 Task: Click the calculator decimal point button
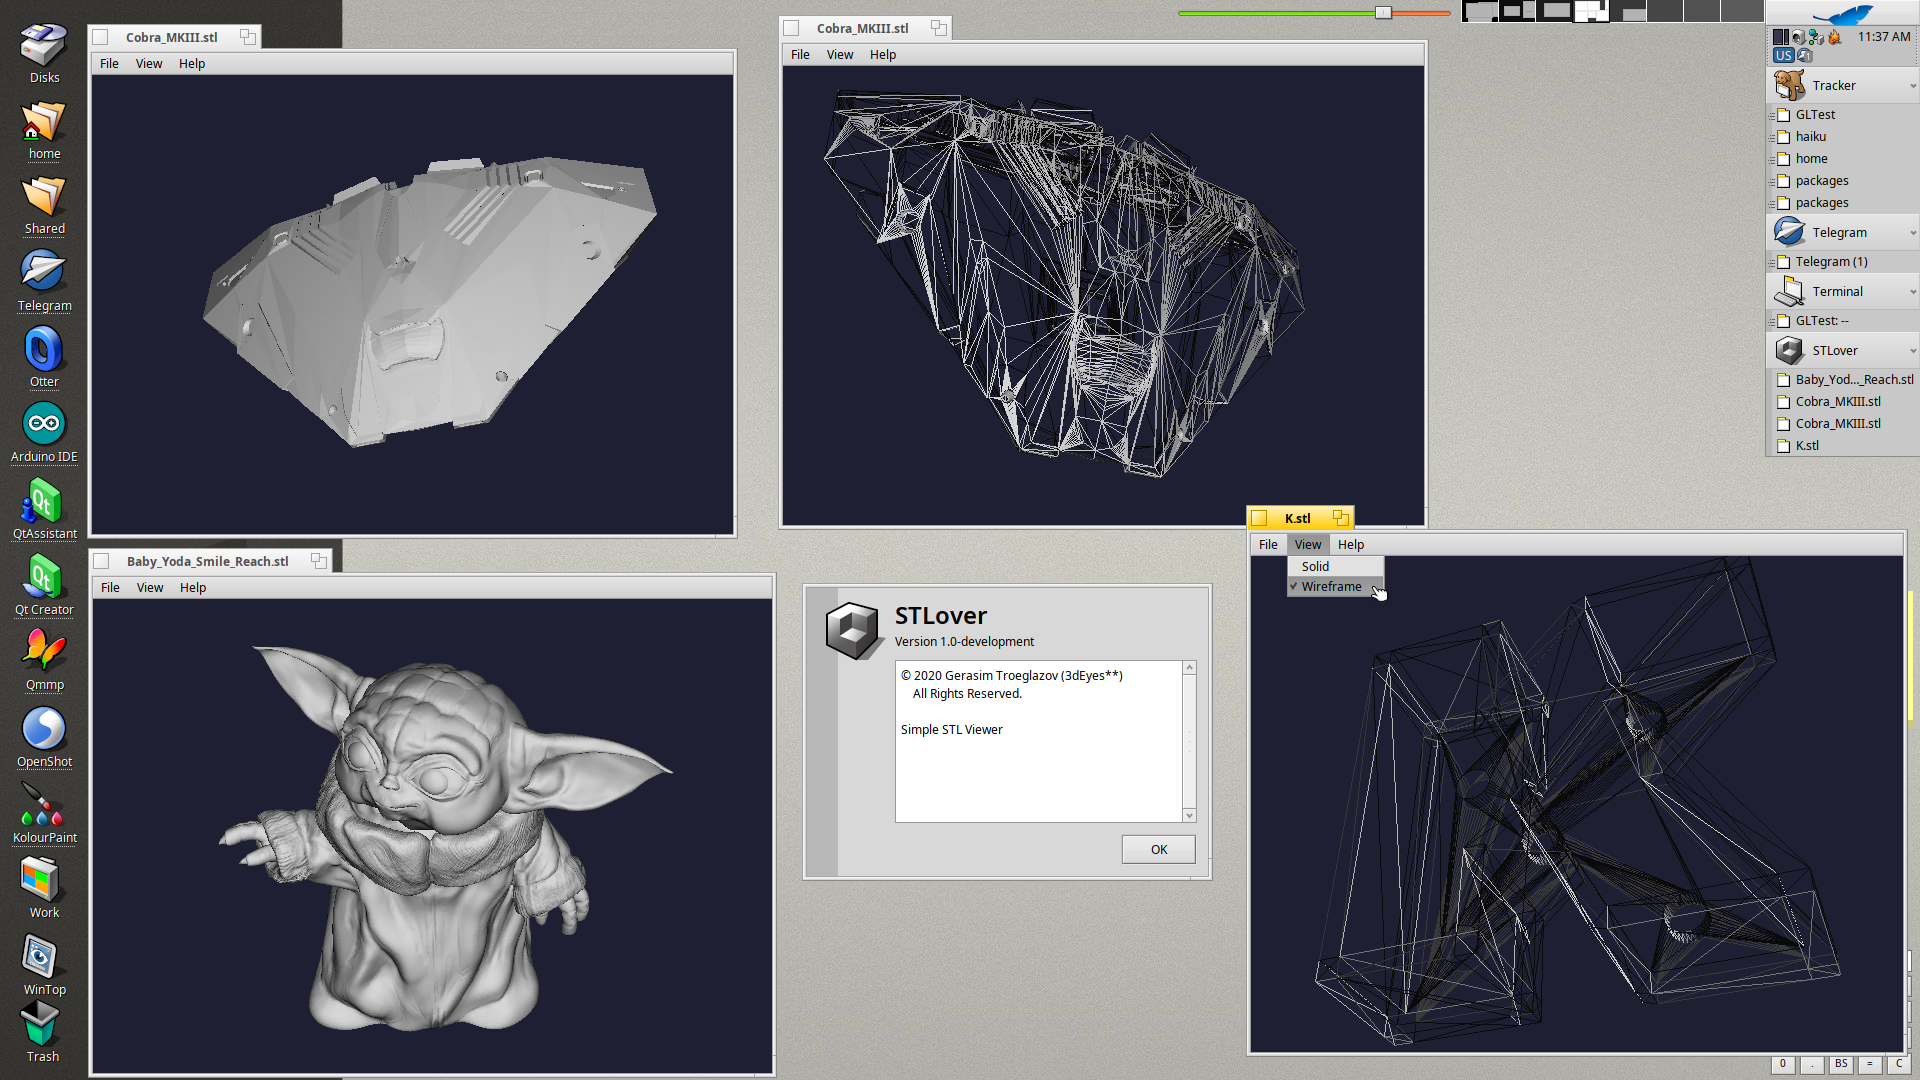coord(1812,1064)
